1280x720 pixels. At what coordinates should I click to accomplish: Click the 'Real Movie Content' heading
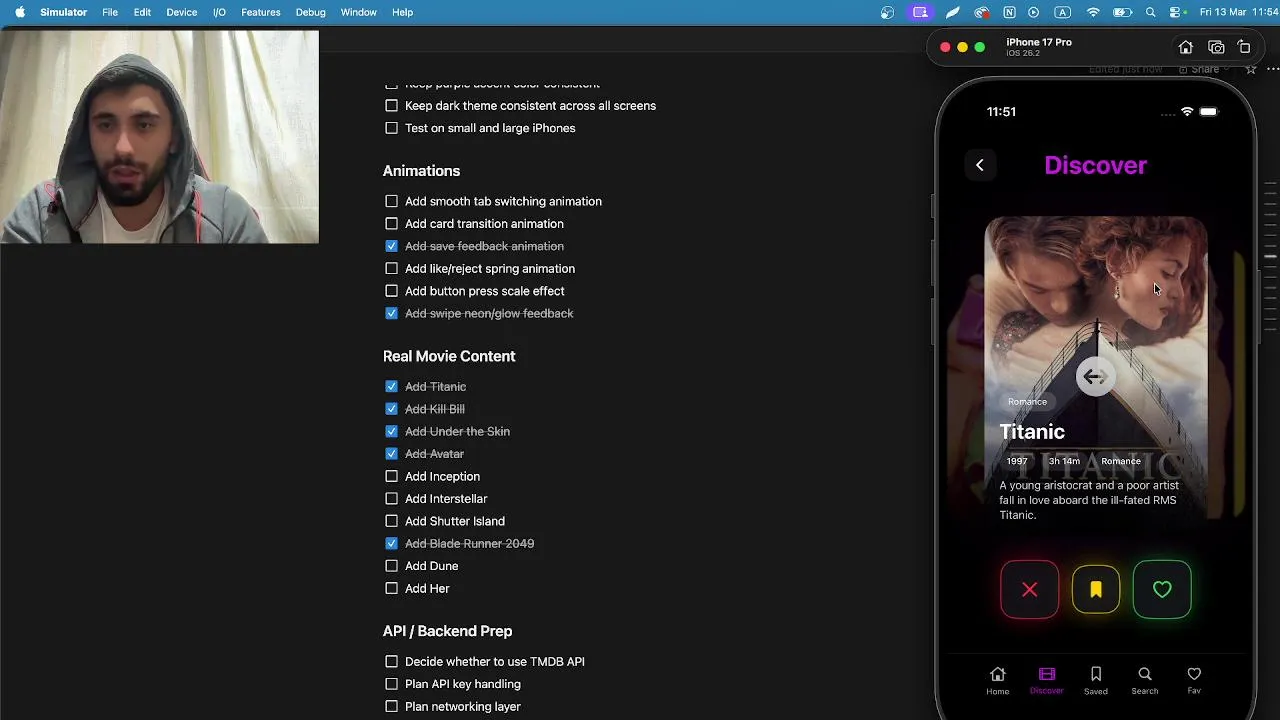coord(449,356)
